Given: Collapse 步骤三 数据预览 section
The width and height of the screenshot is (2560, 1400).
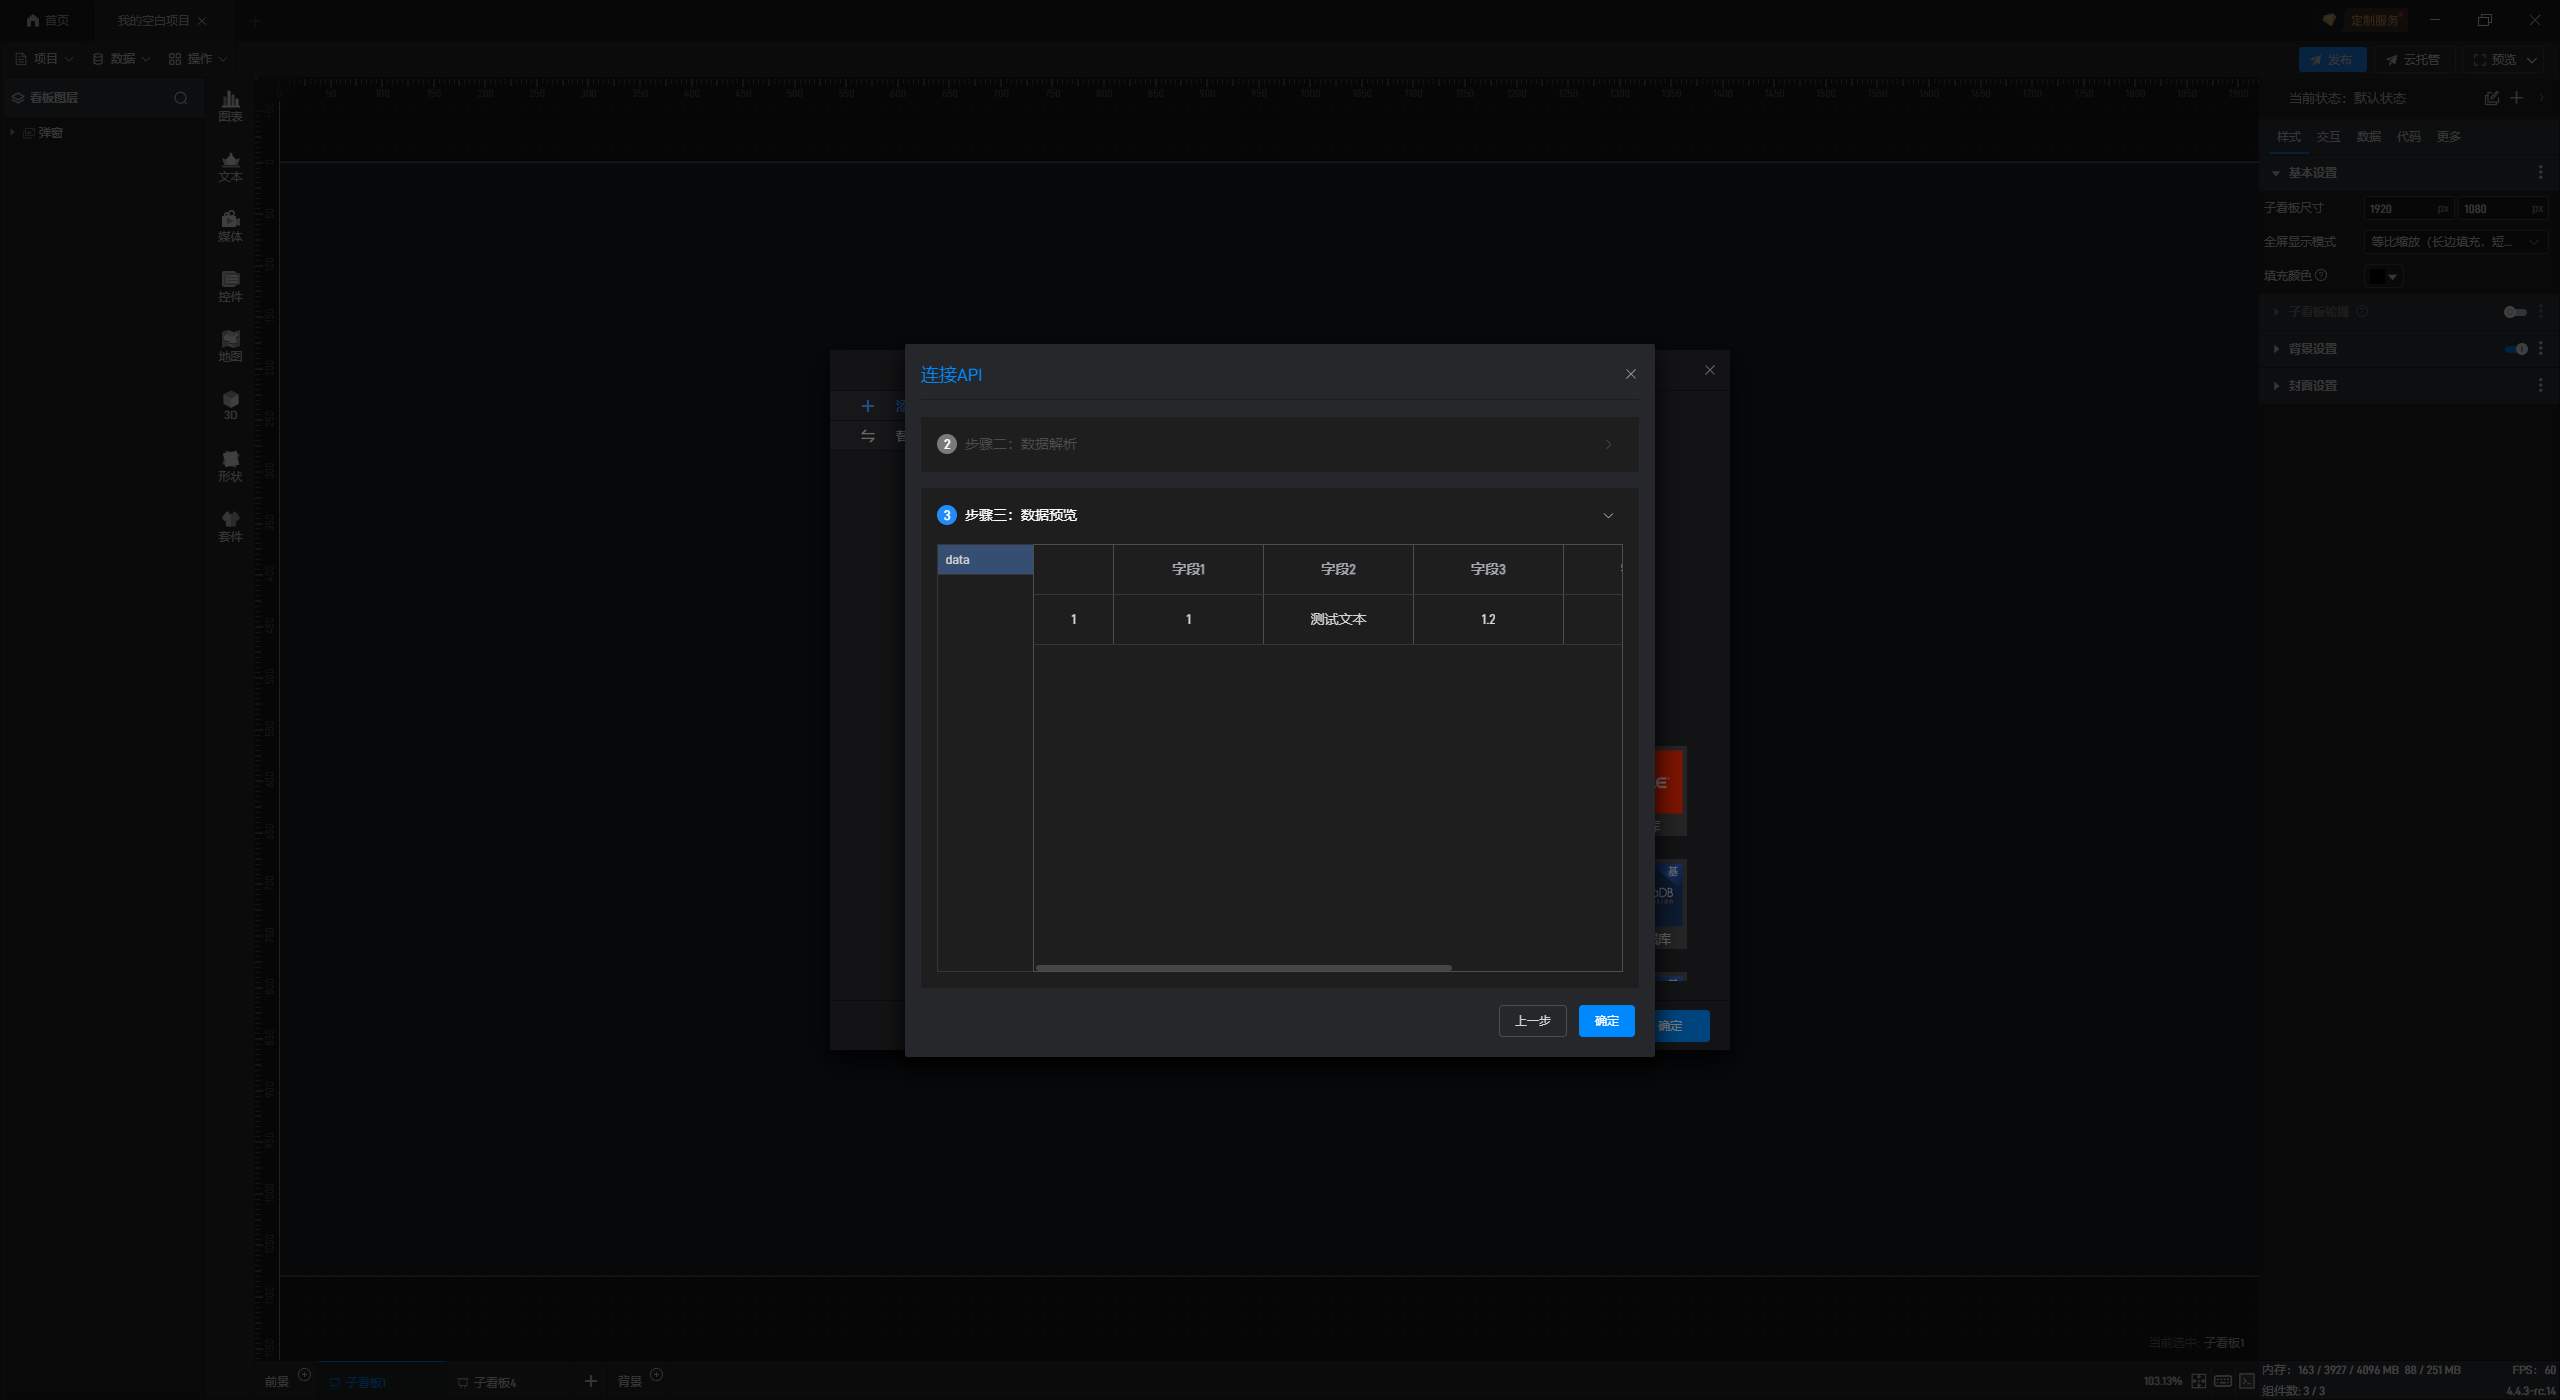Looking at the screenshot, I should point(1608,516).
